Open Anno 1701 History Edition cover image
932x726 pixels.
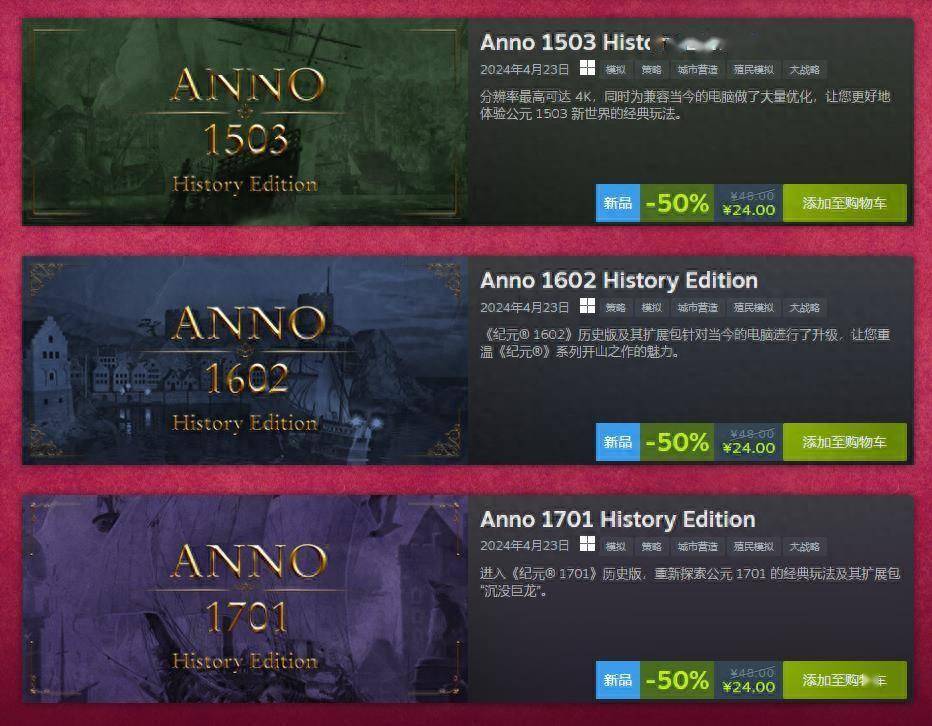[245, 599]
